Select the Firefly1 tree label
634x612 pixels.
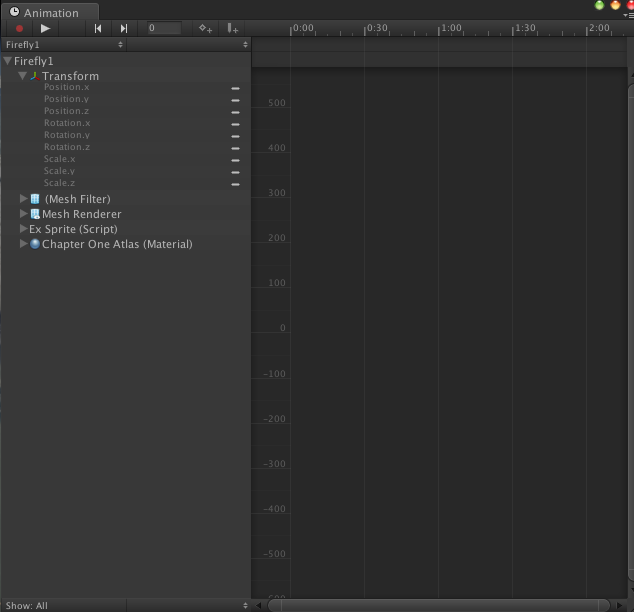click(x=34, y=61)
